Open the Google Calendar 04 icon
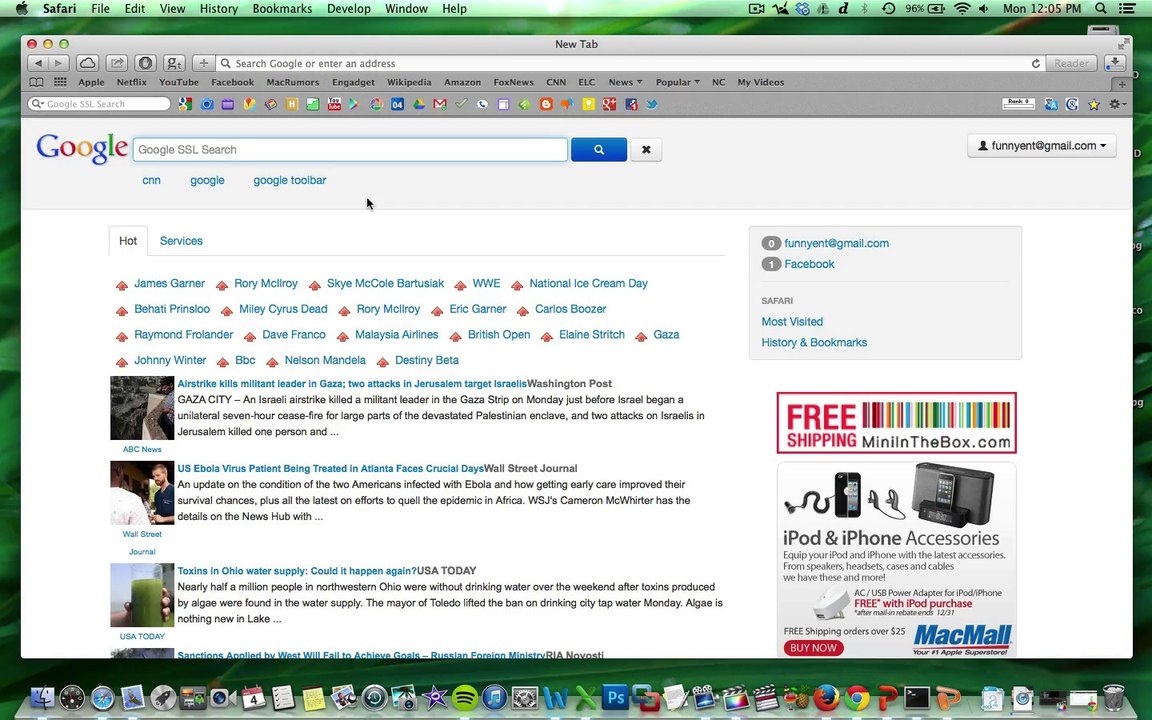The image size is (1152, 720). [397, 104]
